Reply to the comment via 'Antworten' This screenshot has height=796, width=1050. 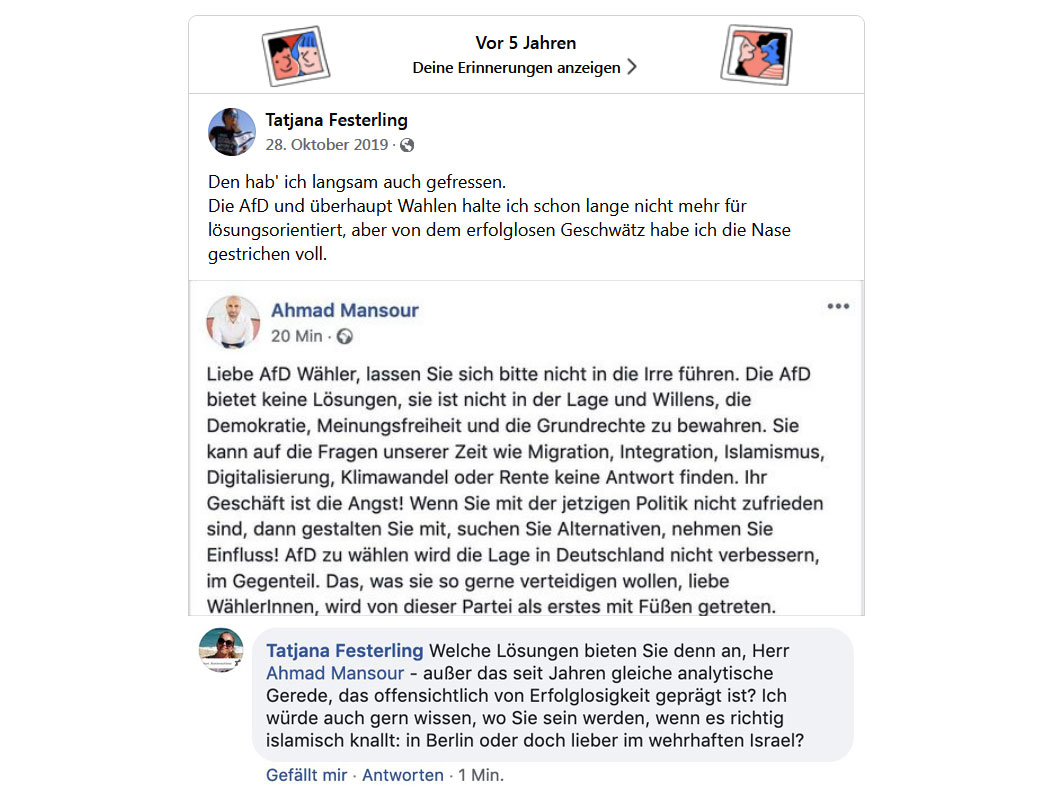403,775
